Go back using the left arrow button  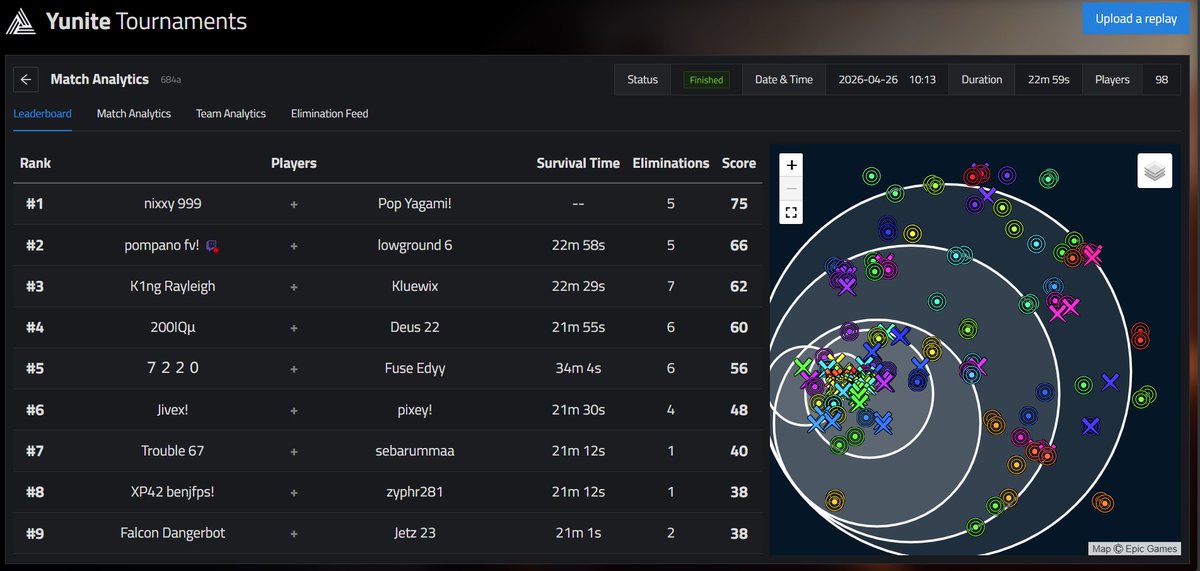click(27, 80)
